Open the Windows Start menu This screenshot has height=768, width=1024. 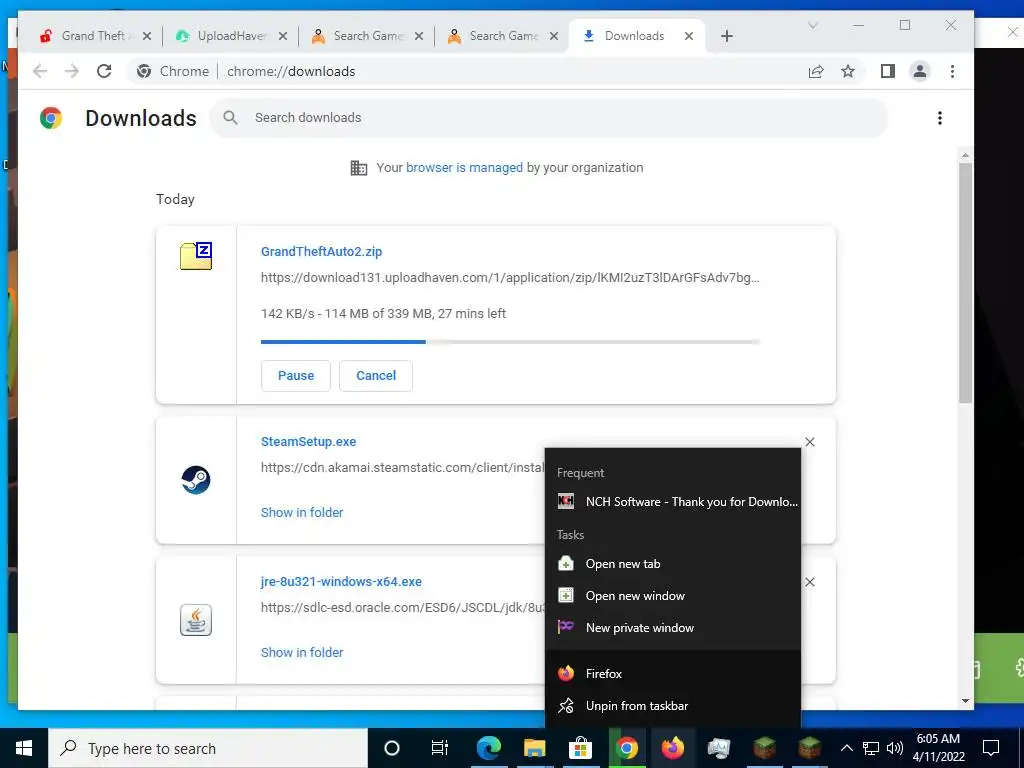(x=24, y=748)
